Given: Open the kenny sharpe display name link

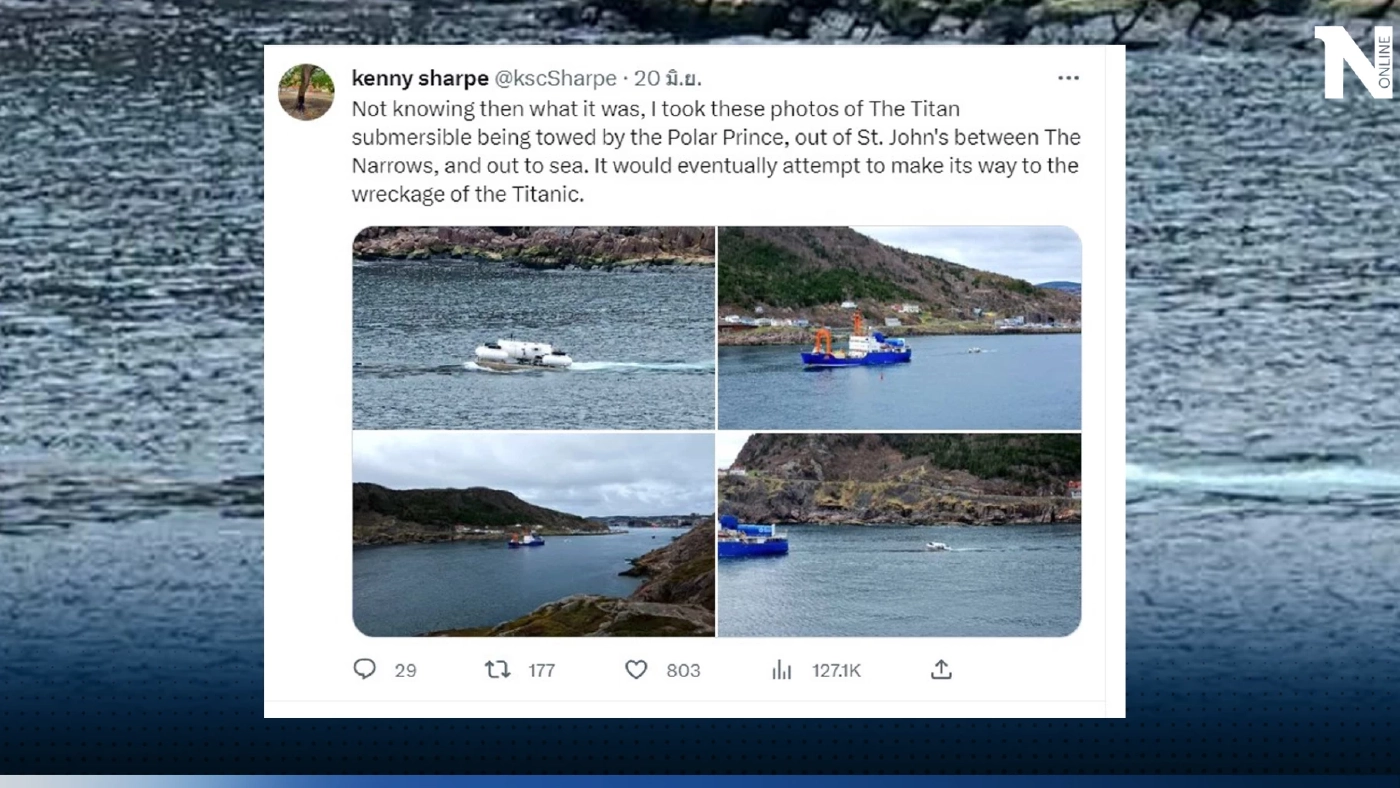Looking at the screenshot, I should click(420, 78).
